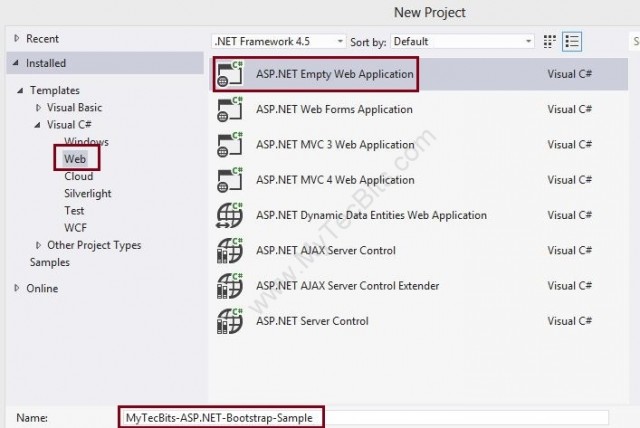
Task: Open the Sort by dropdown
Action: tap(462, 42)
